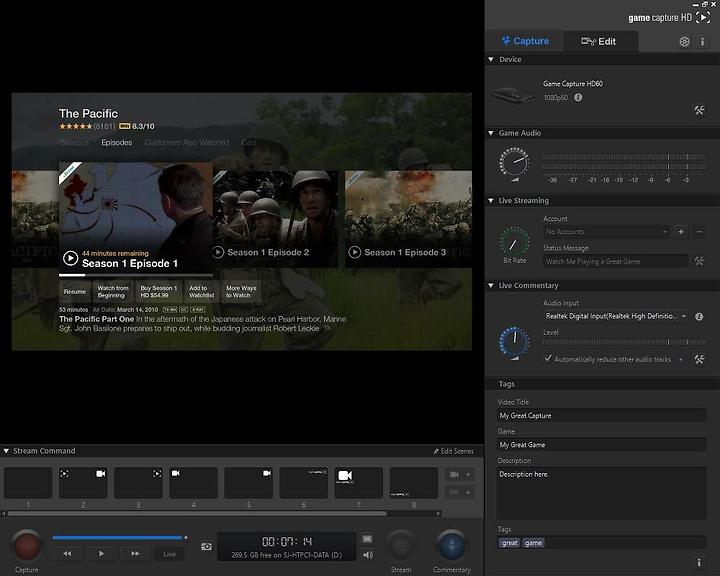Click the Game field My Great Game
Viewport: 720px width, 576px height.
[602, 445]
